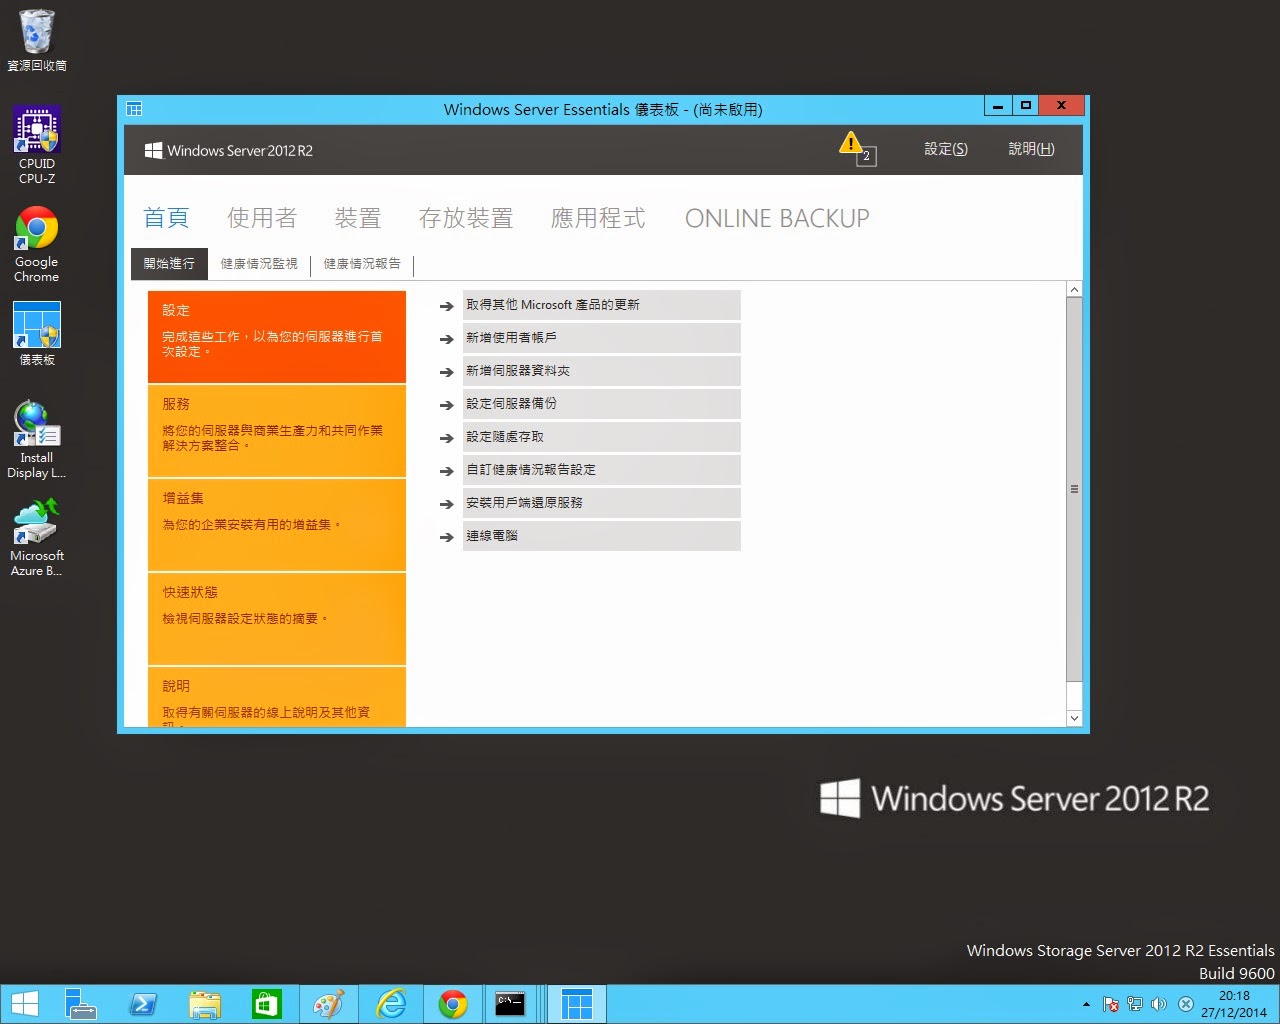Switch to the Command Prompt taskbar button

pyautogui.click(x=510, y=1004)
